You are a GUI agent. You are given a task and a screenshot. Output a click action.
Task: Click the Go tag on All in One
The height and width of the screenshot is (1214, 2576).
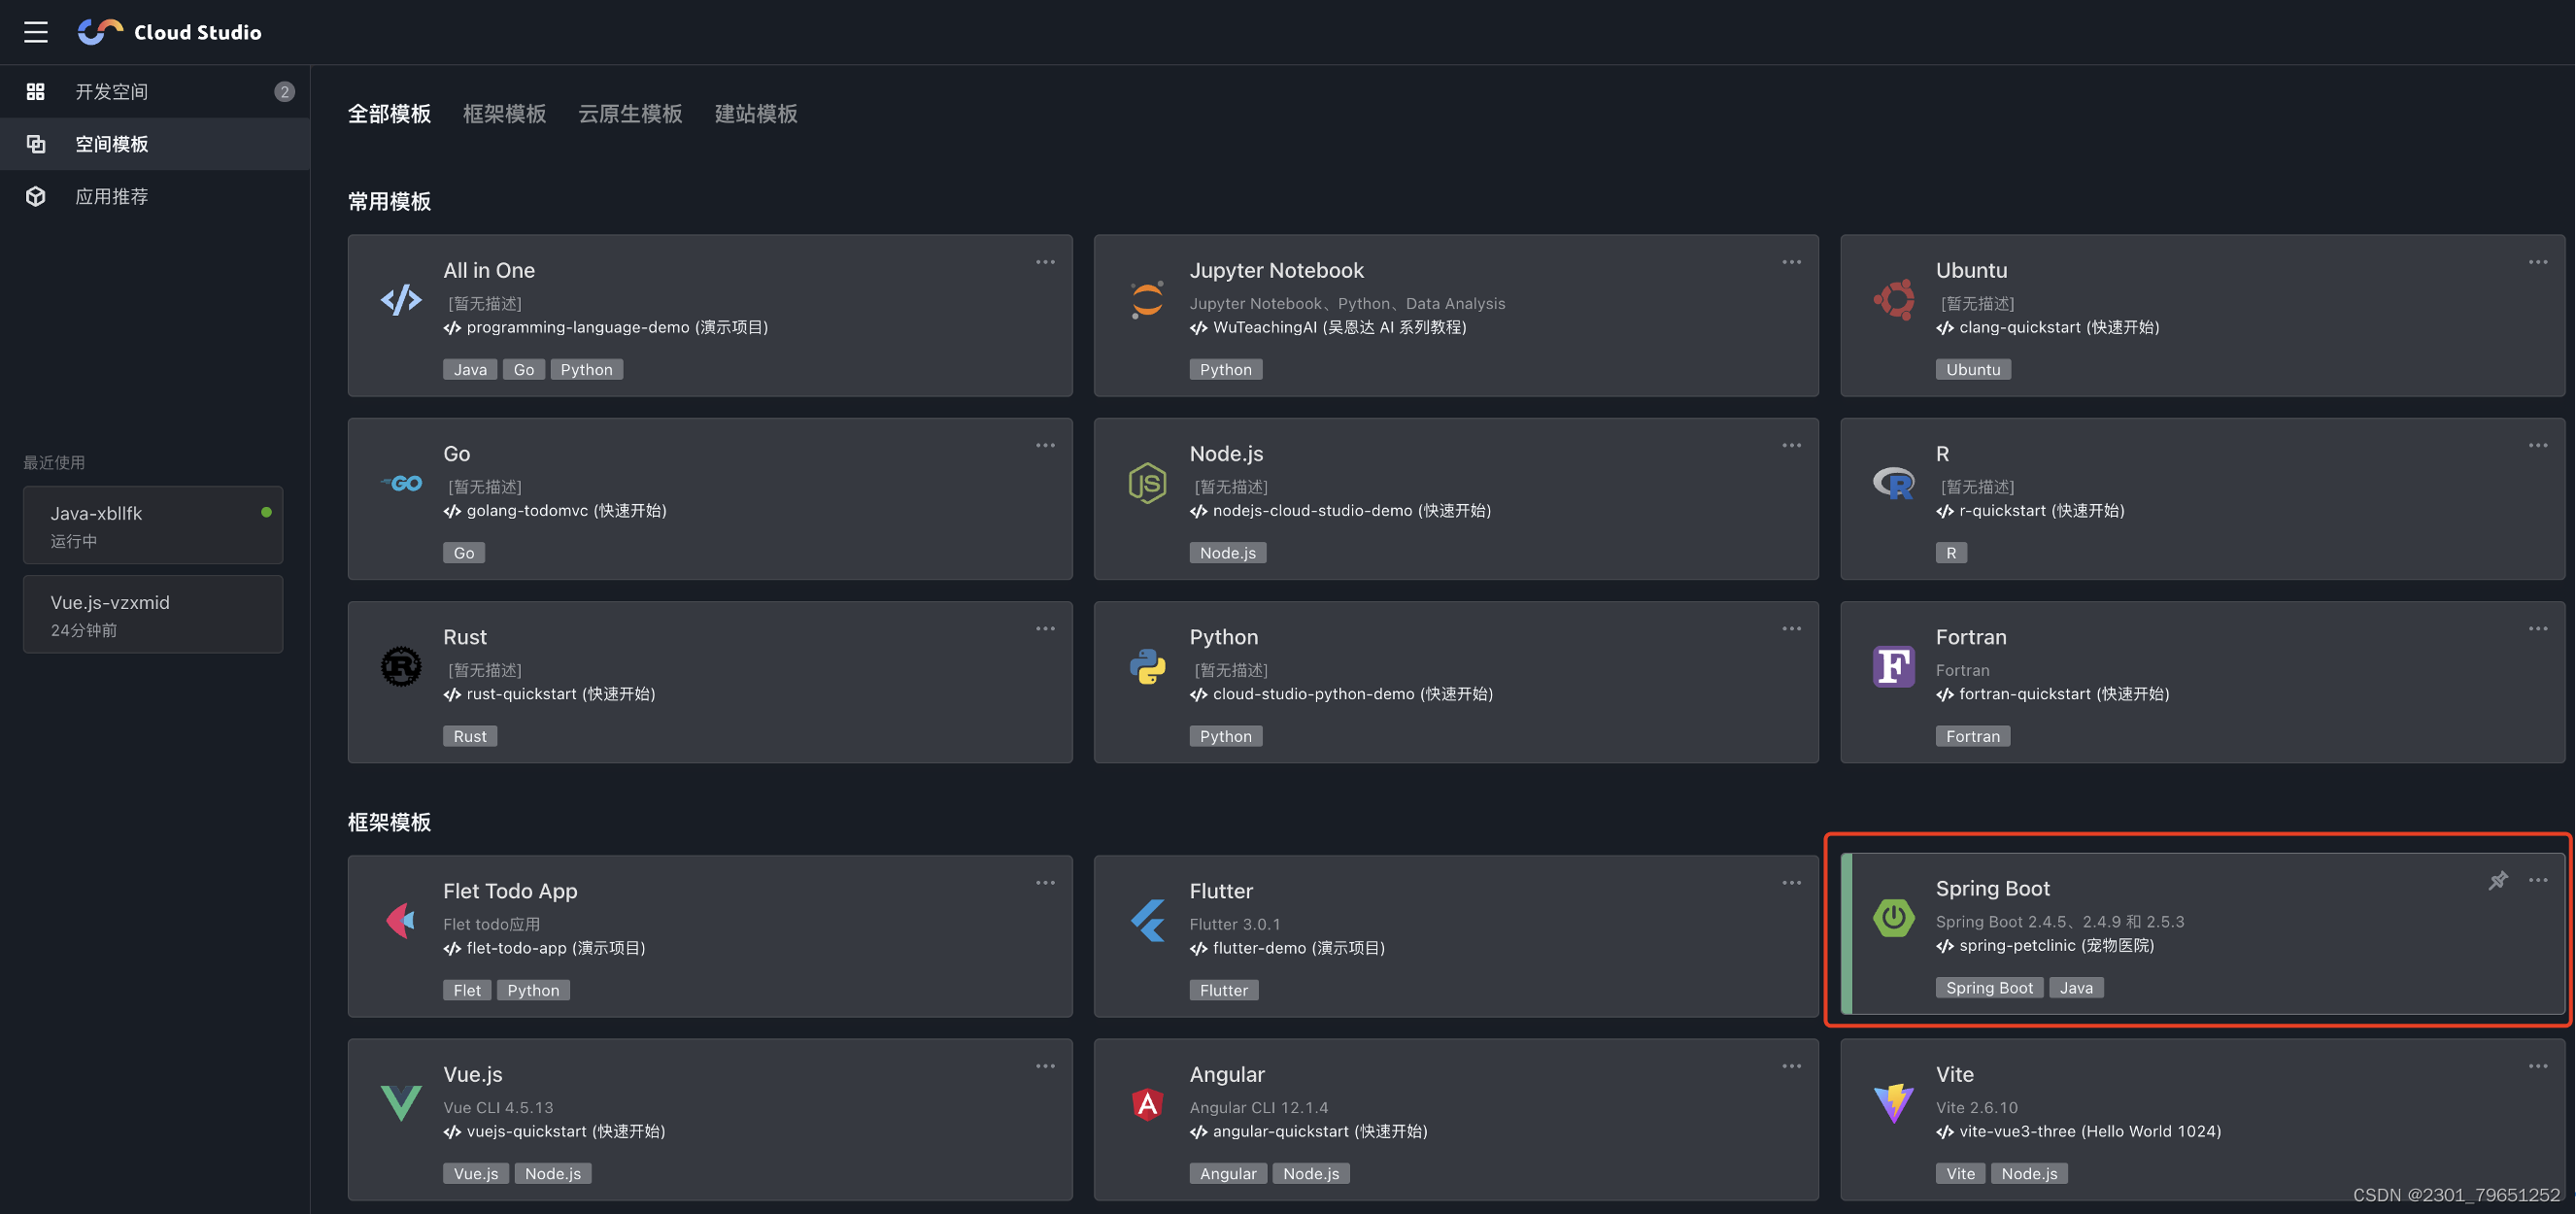tap(524, 369)
